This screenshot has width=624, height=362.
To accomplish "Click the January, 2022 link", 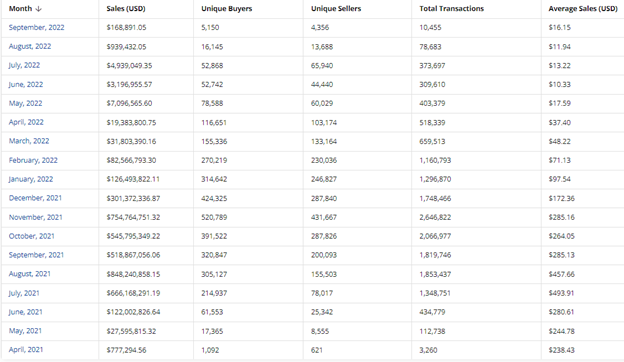I will coord(31,179).
